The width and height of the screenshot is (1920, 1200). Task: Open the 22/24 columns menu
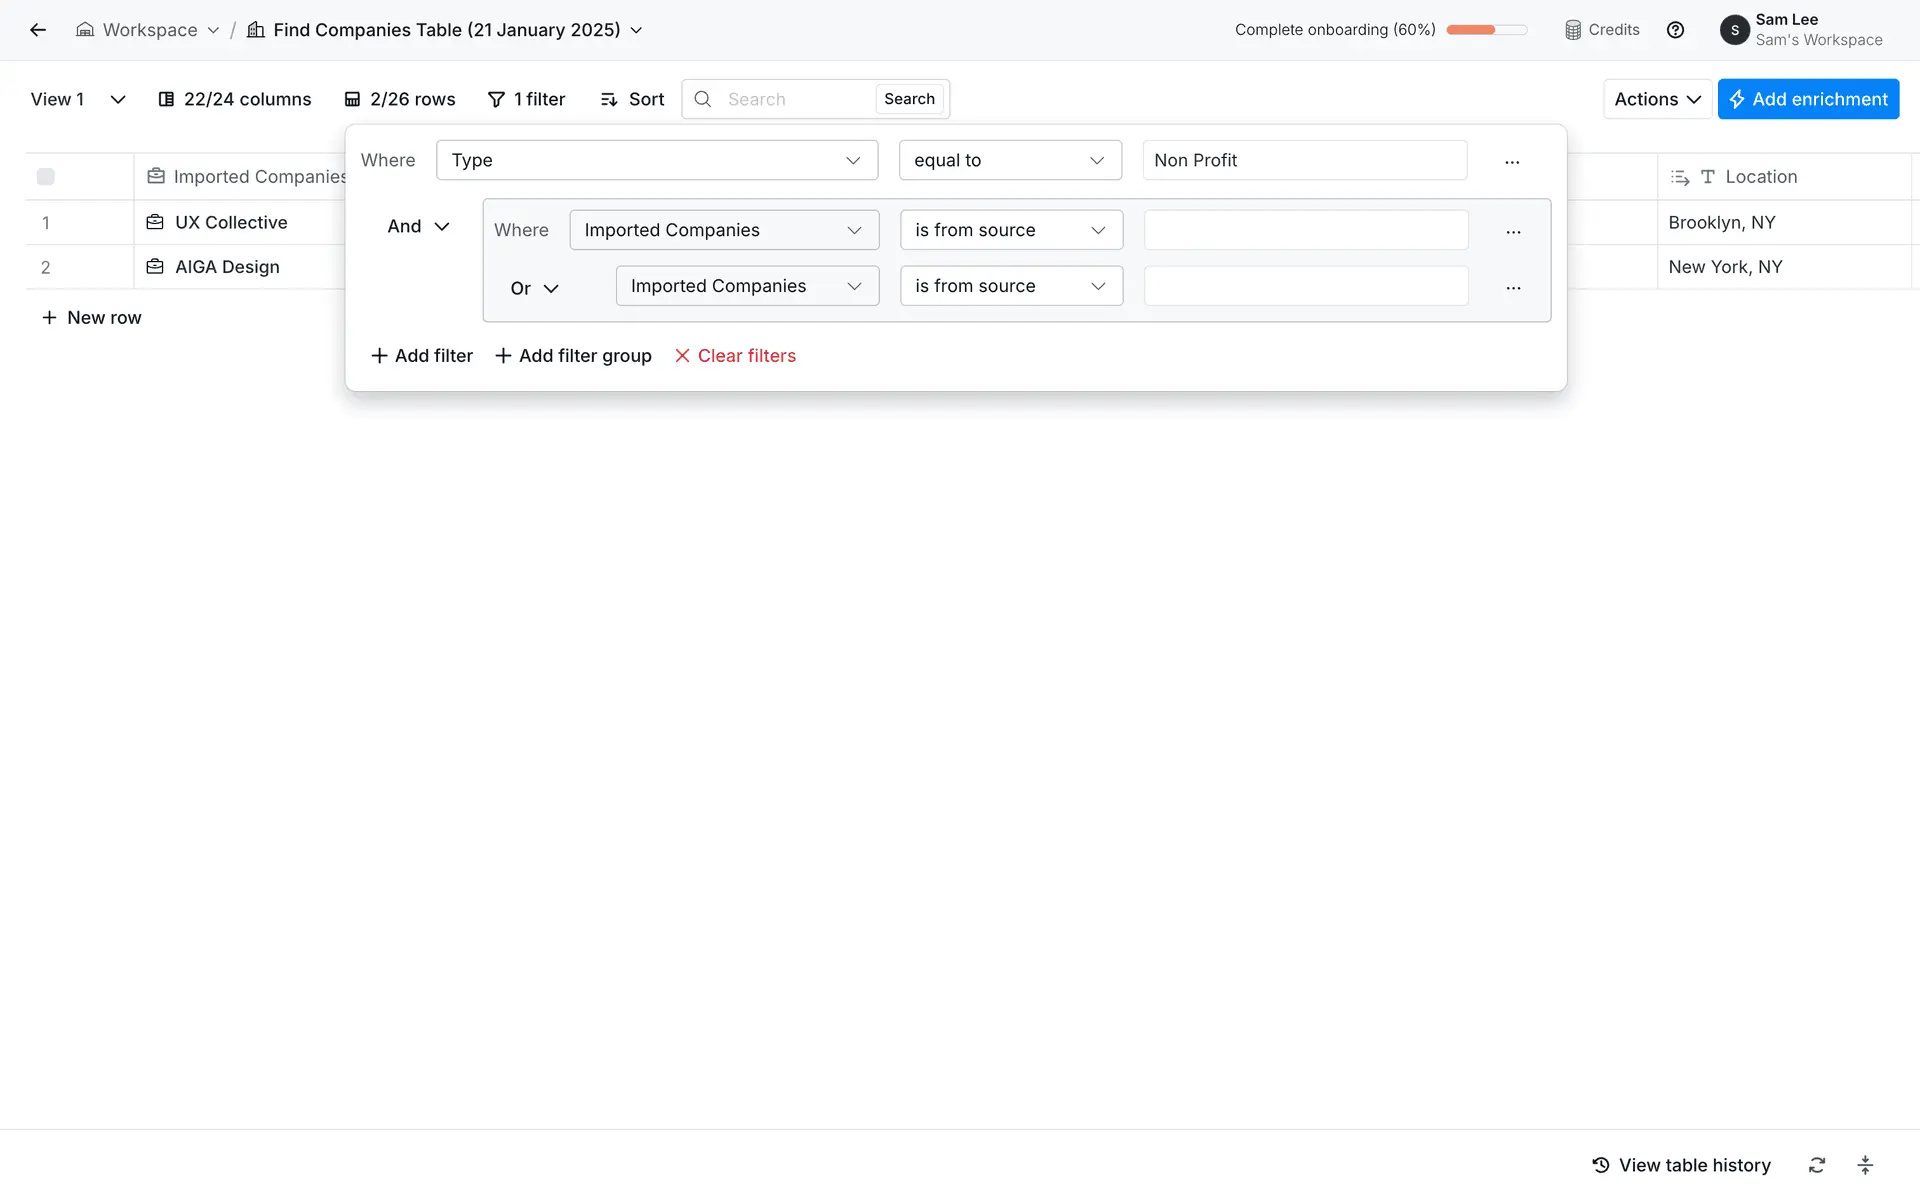click(235, 99)
